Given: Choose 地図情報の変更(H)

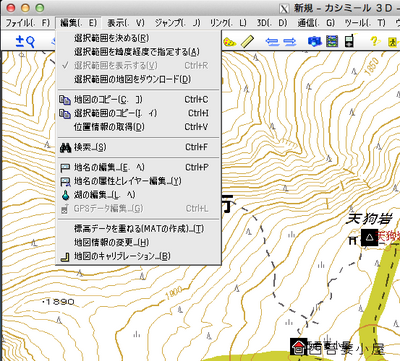Looking at the screenshot, I should [138, 243].
